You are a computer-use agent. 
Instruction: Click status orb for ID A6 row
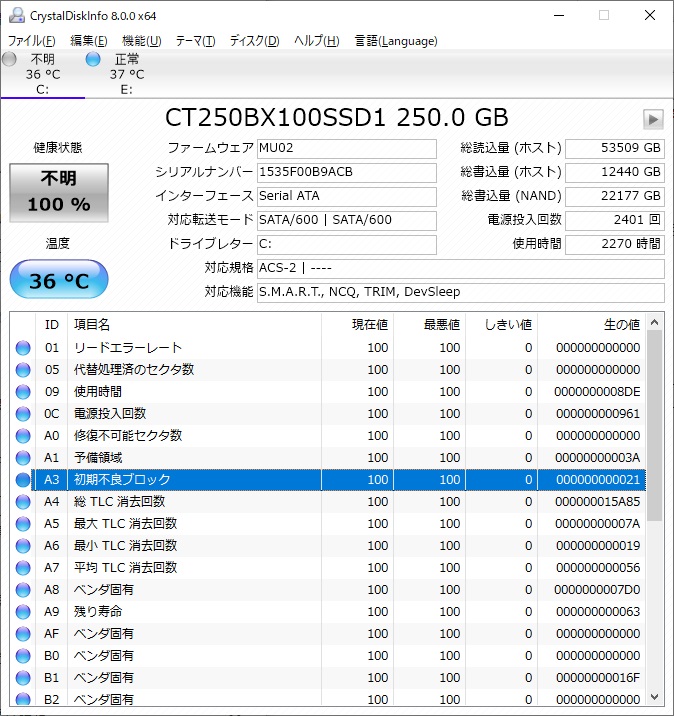click(x=23, y=546)
